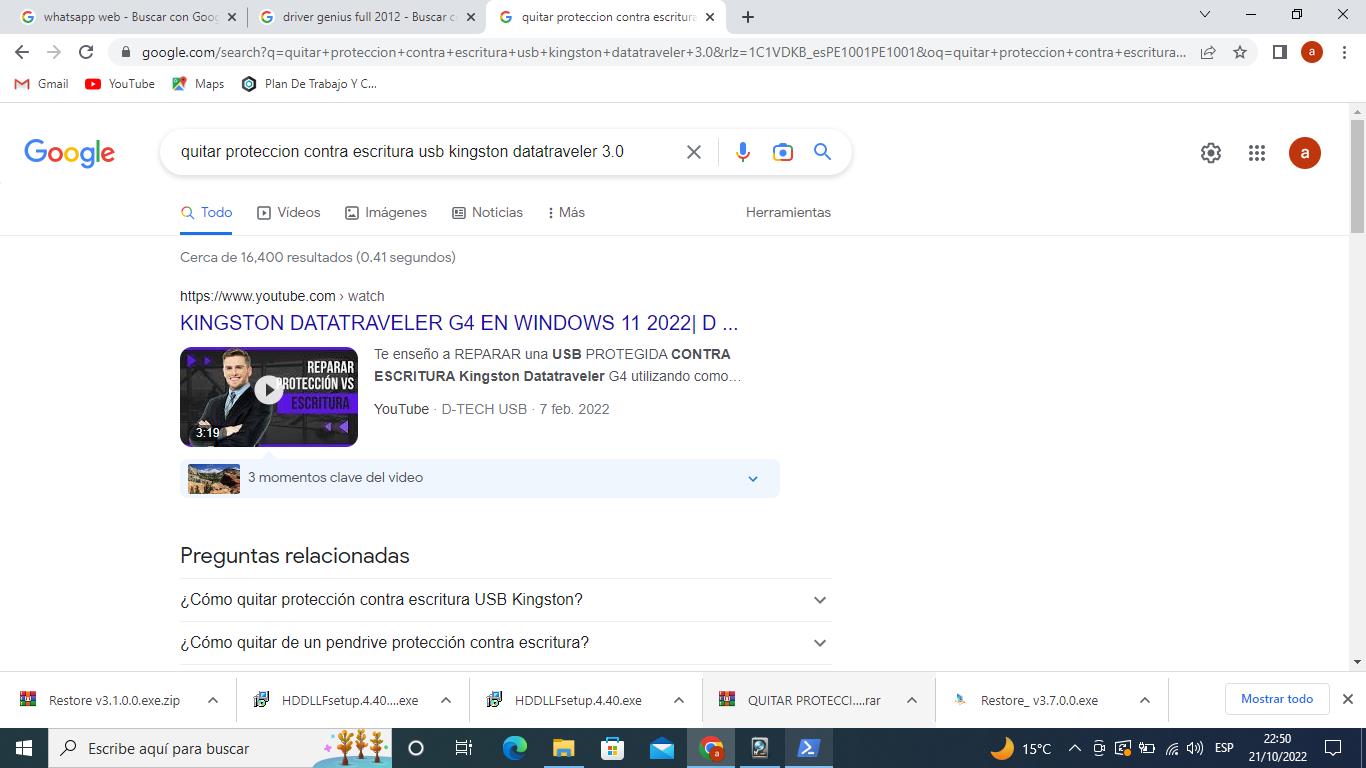
Task: Click the blue search magnifier button
Action: pos(822,152)
